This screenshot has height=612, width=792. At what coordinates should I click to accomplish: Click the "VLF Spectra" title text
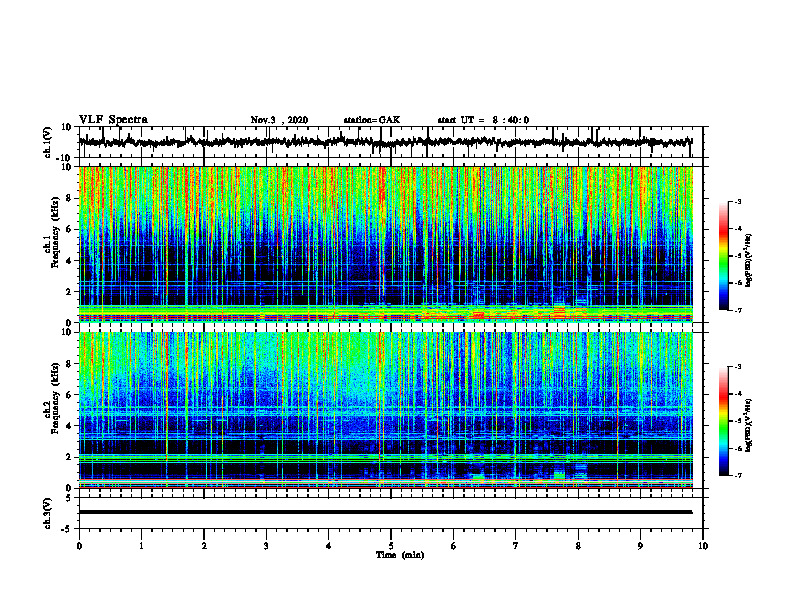click(113, 120)
